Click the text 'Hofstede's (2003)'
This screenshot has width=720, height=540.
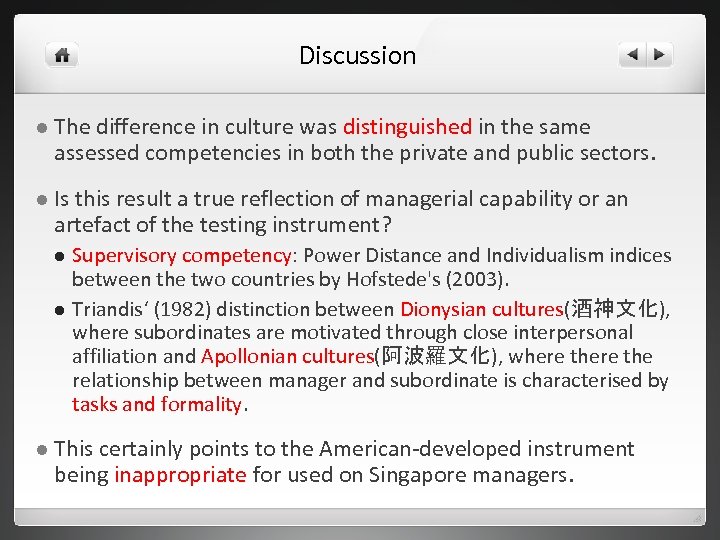425,279
